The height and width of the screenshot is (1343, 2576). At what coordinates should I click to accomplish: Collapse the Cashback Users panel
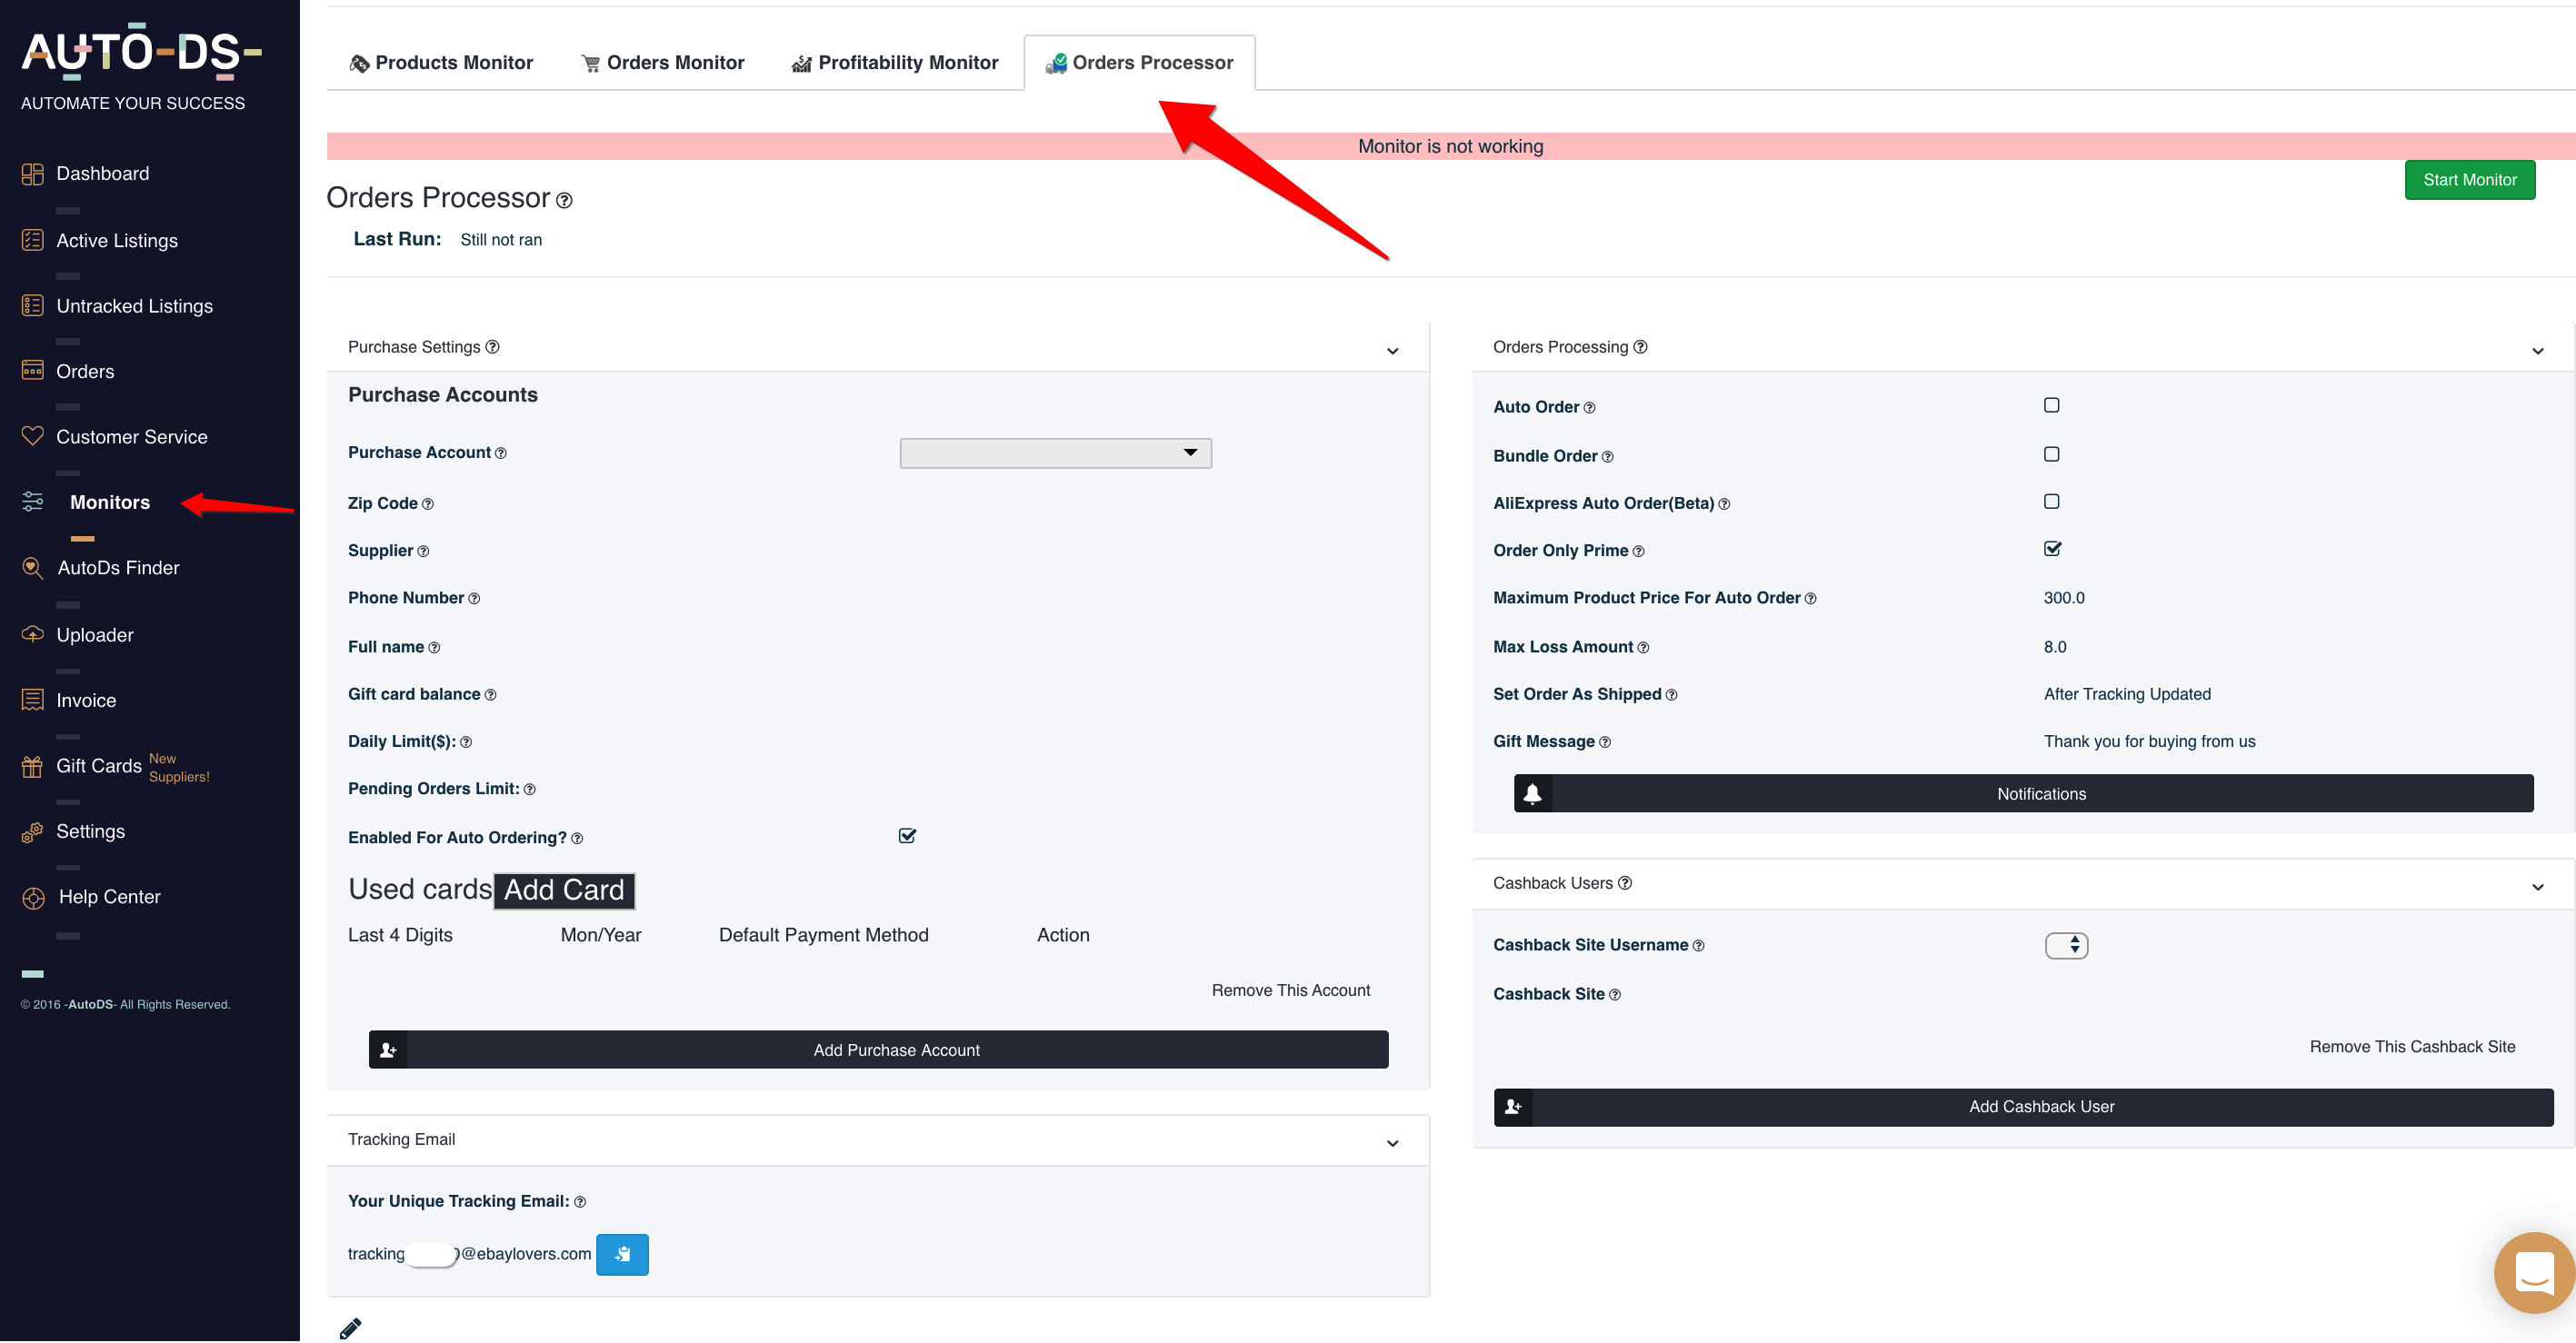coord(2537,886)
